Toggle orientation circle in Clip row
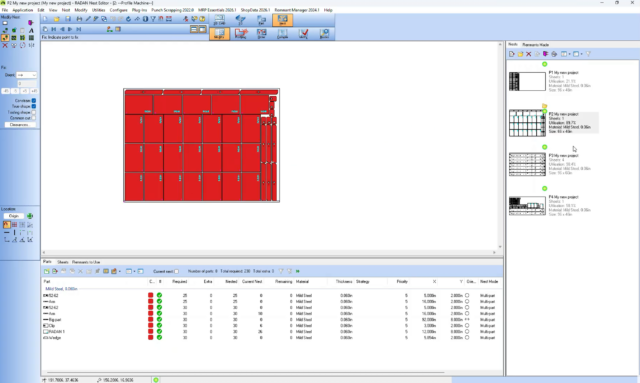The width and height of the screenshot is (640, 383). coord(467,326)
